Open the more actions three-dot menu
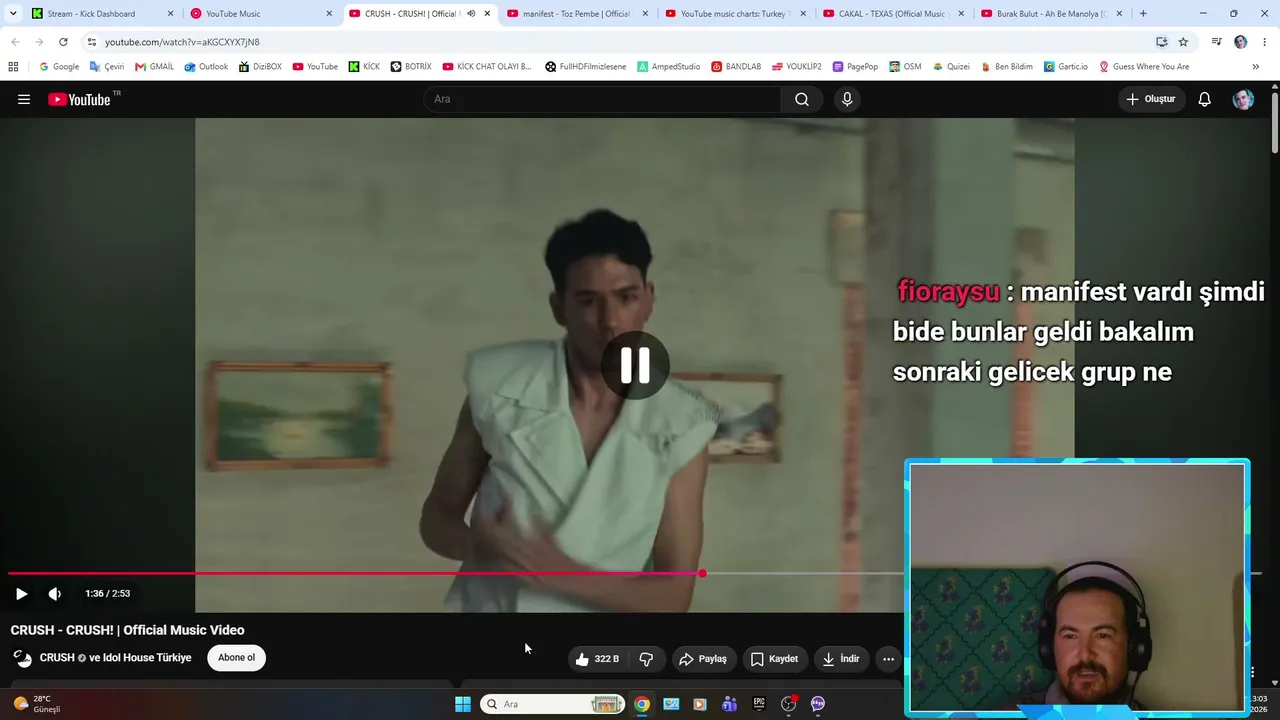Image resolution: width=1280 pixels, height=720 pixels. coord(888,659)
